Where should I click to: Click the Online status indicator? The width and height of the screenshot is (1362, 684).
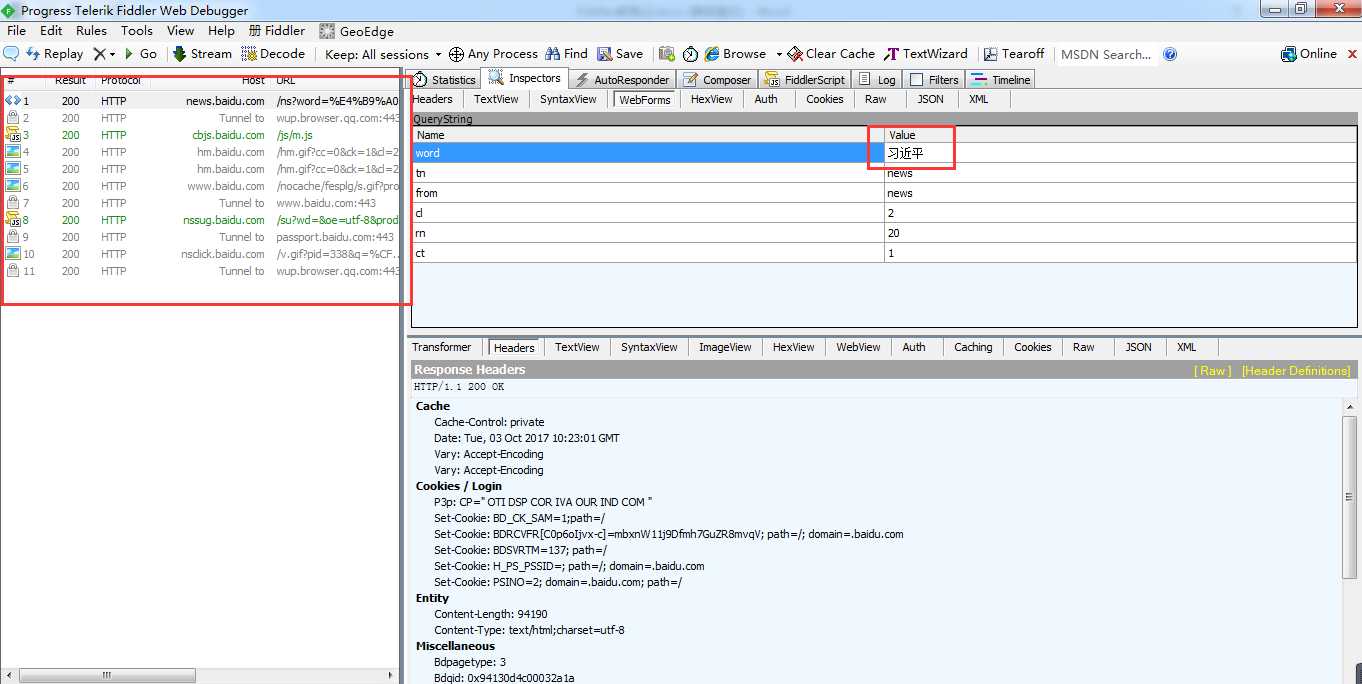(x=1309, y=54)
